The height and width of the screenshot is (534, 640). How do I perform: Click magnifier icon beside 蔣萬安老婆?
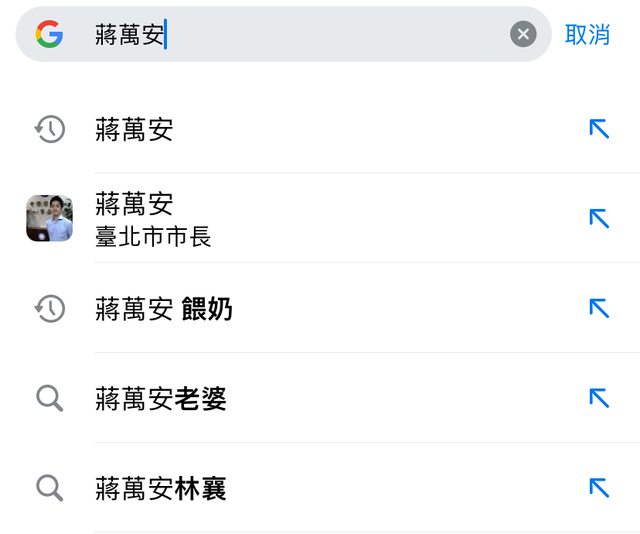[49, 399]
